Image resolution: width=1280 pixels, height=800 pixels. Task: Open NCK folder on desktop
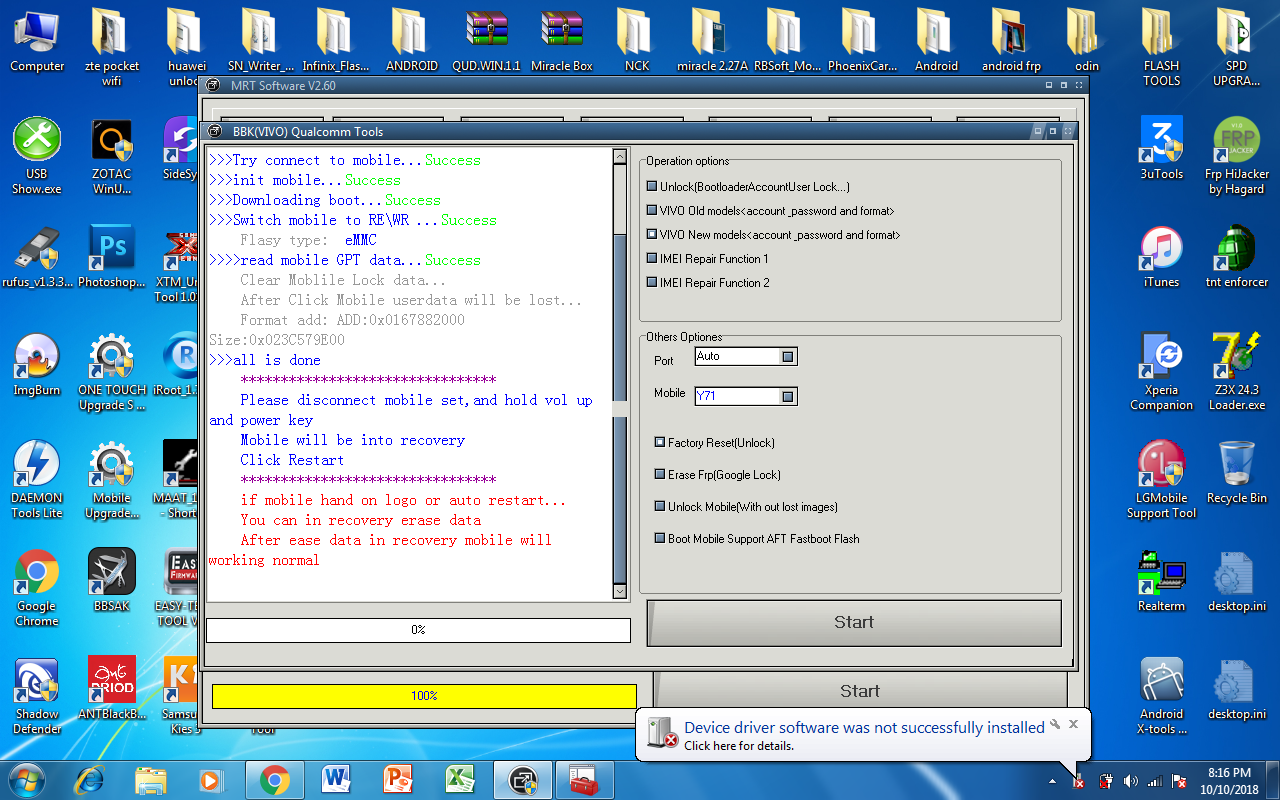637,41
